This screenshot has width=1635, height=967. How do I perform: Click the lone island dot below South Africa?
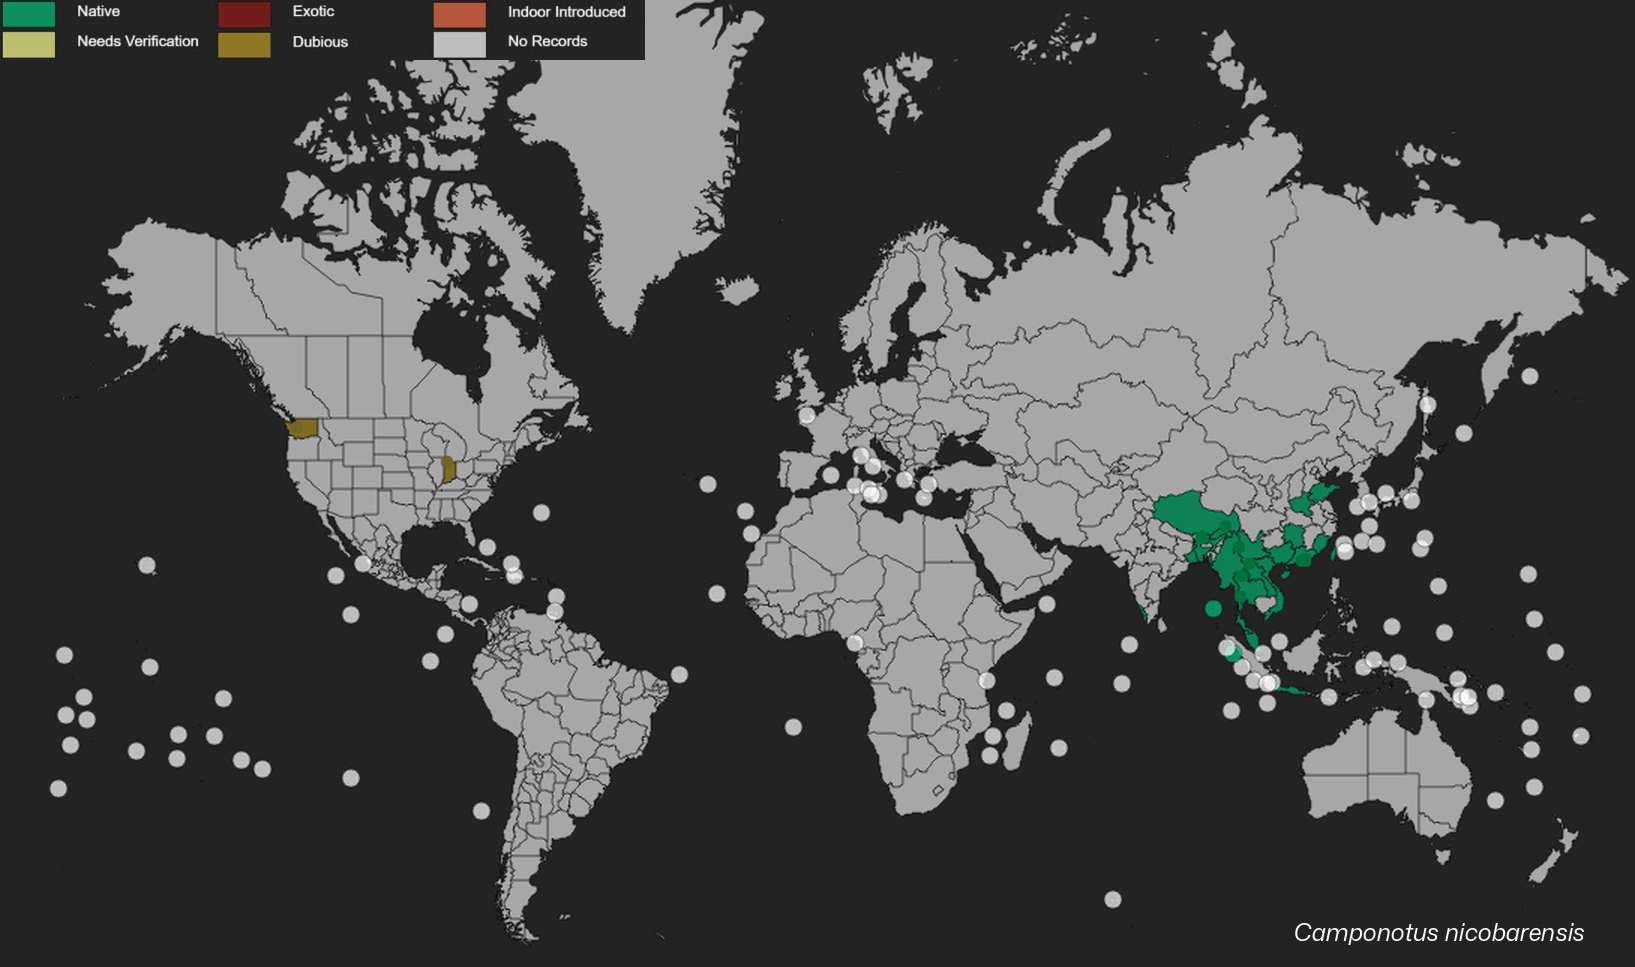pos(1112,899)
